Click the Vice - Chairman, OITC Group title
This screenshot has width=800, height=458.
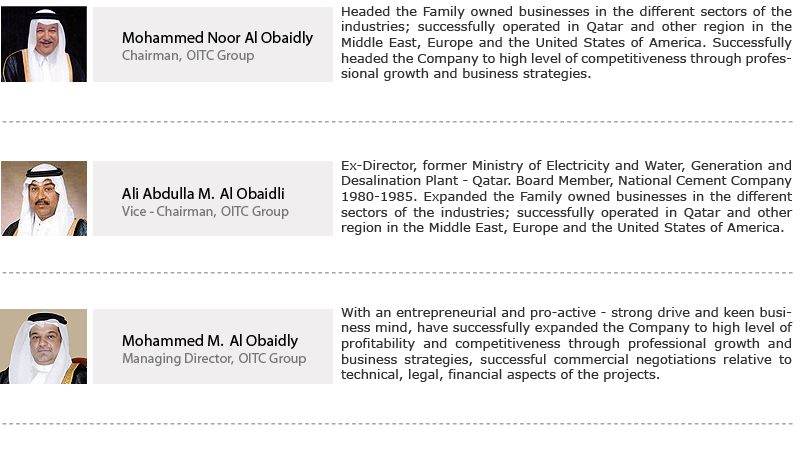tap(205, 211)
